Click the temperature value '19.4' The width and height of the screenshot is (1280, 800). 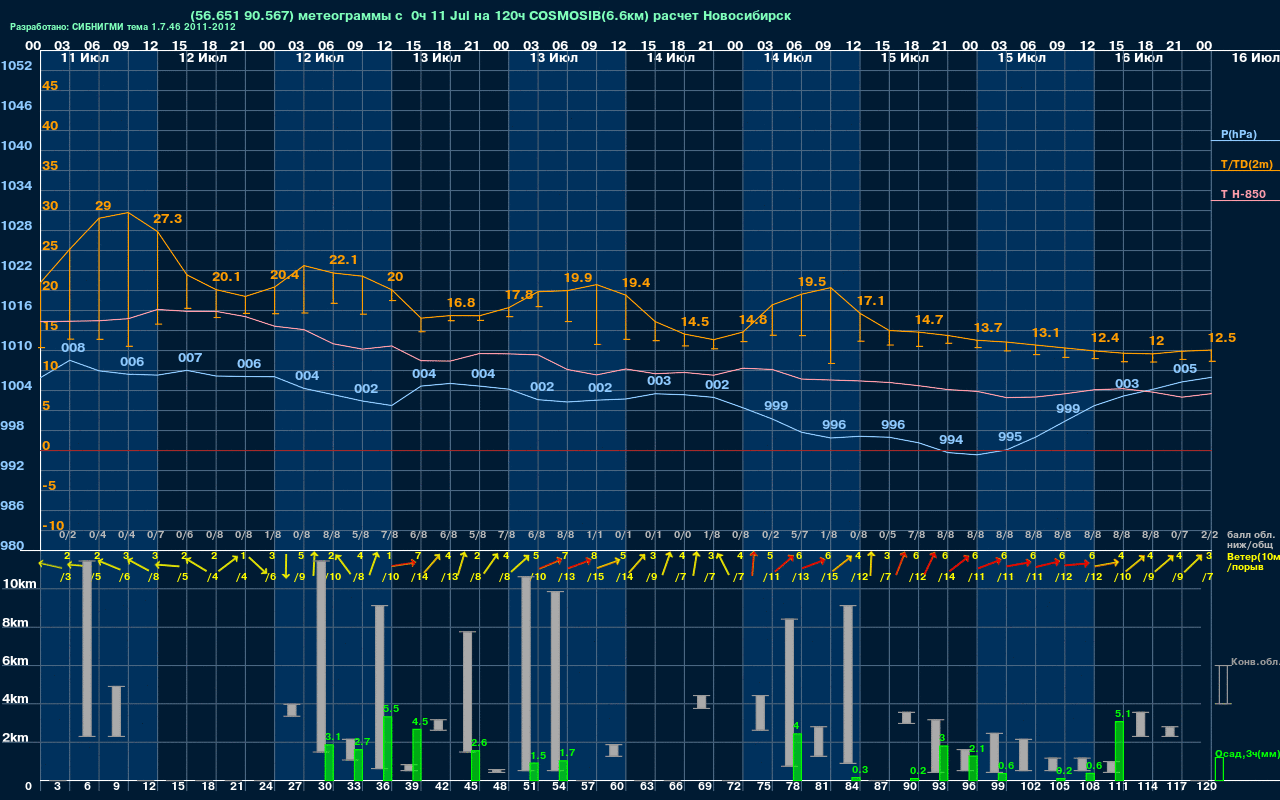point(636,283)
